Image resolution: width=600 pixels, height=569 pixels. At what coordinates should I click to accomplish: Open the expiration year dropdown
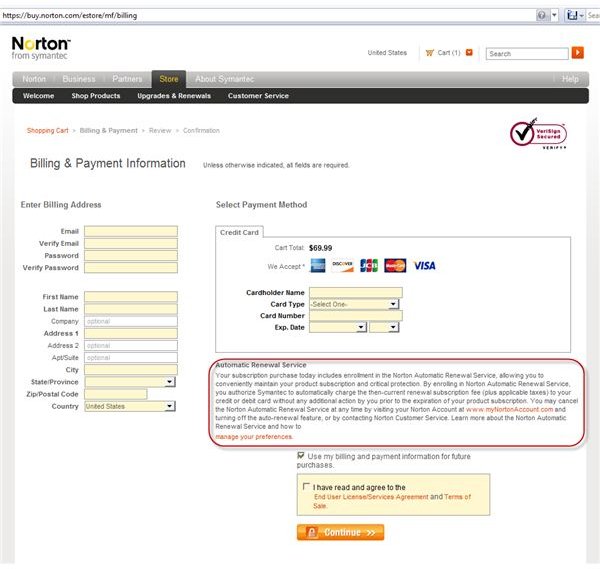(x=384, y=327)
